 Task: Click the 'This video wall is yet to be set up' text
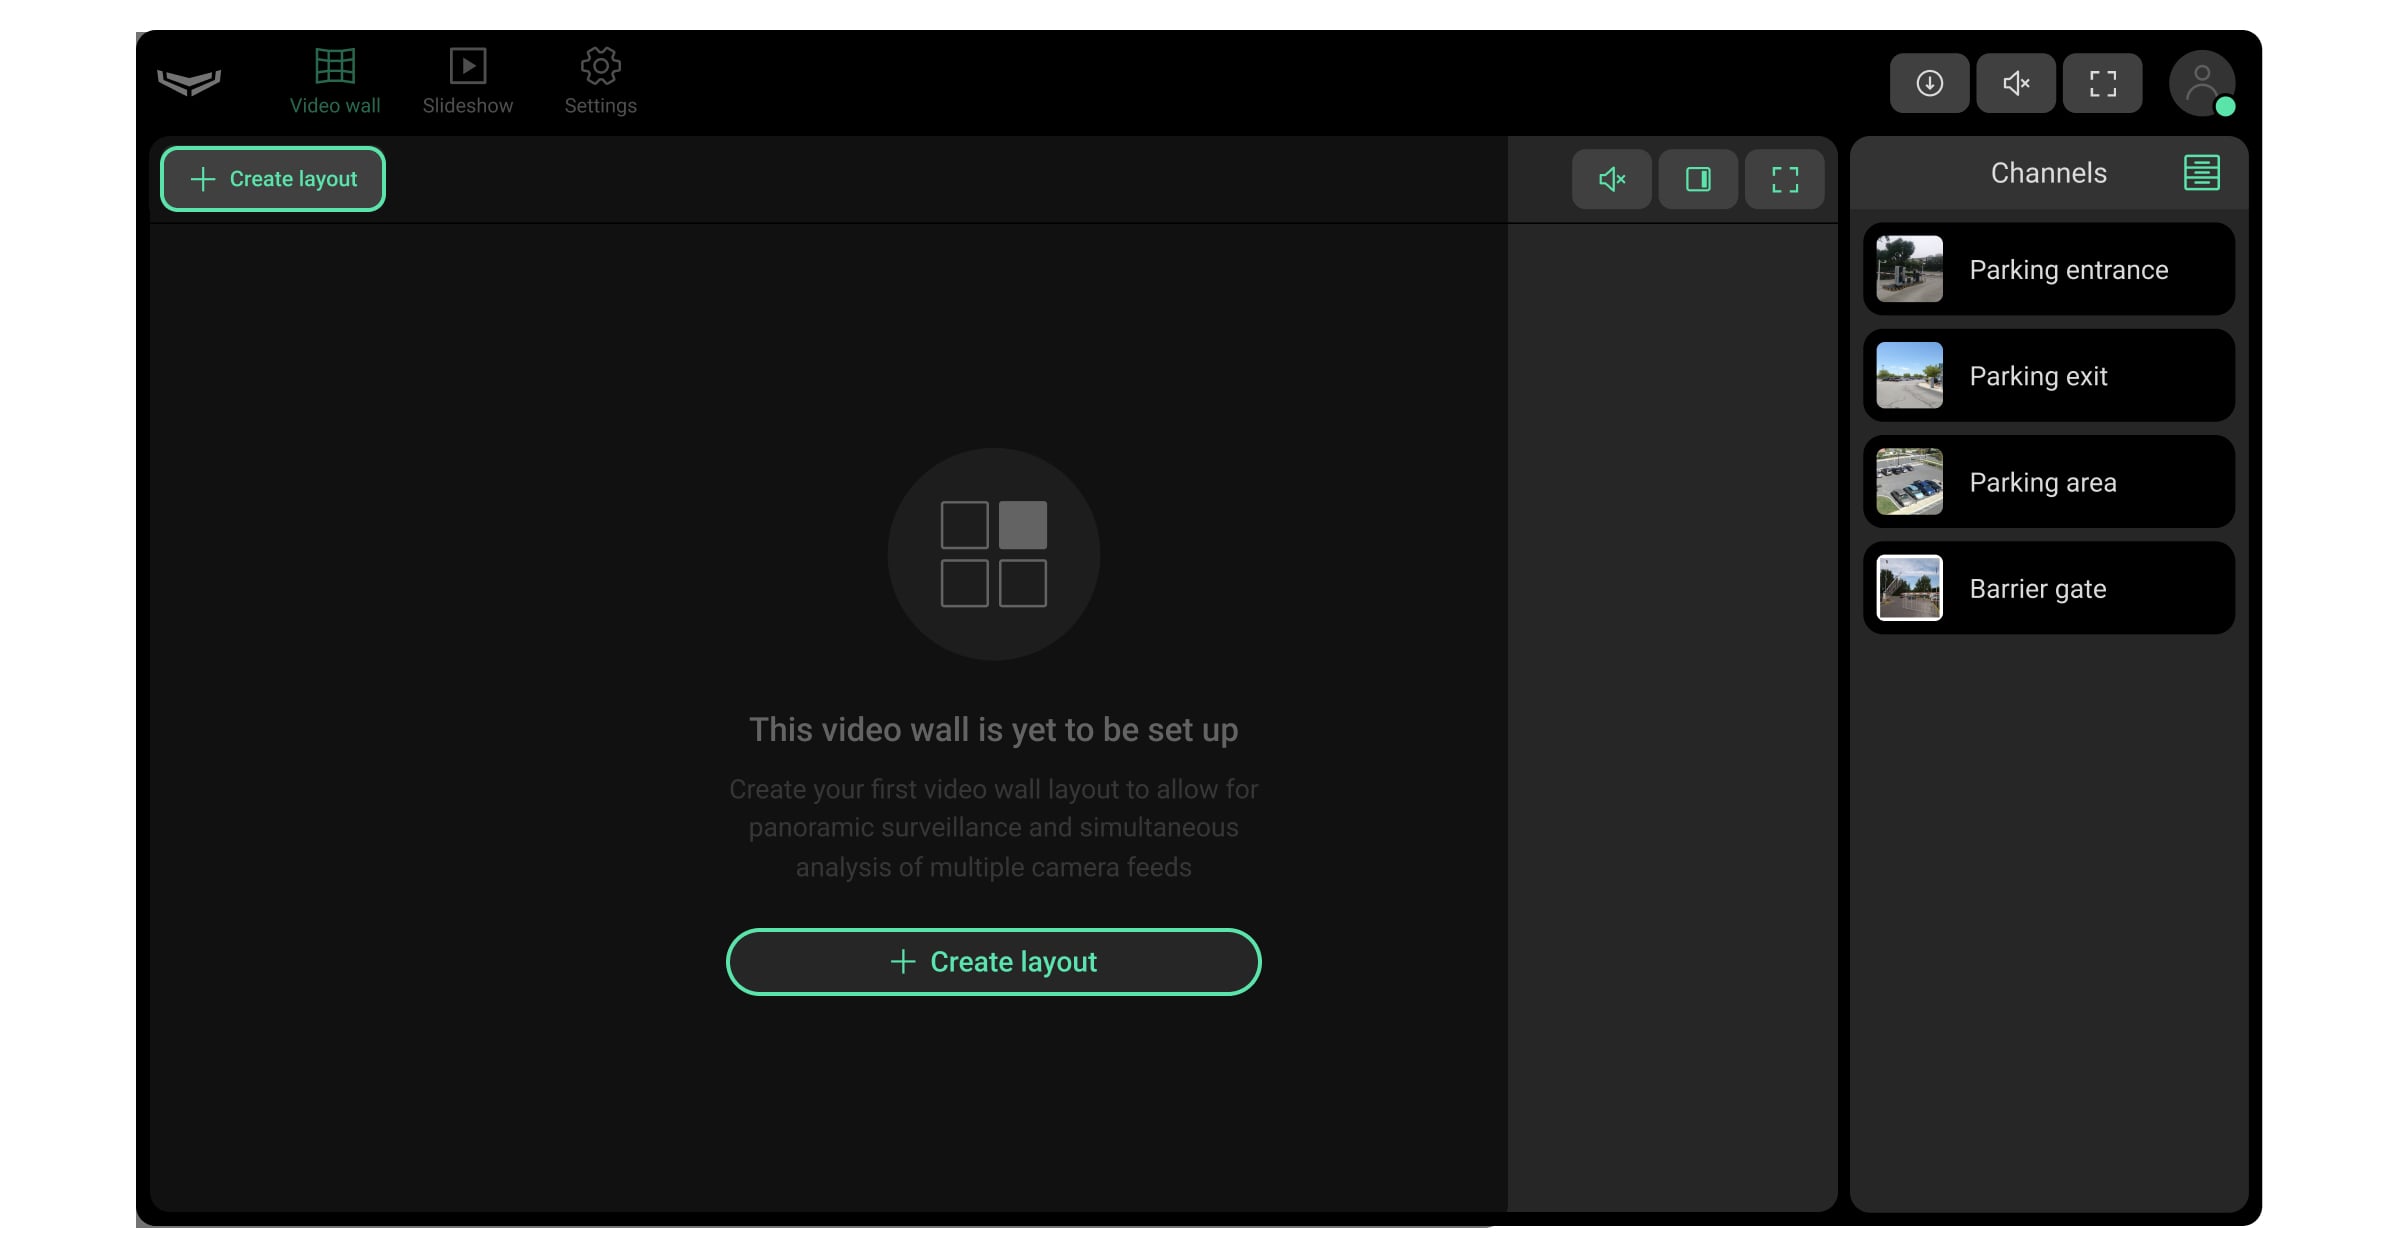(x=993, y=730)
